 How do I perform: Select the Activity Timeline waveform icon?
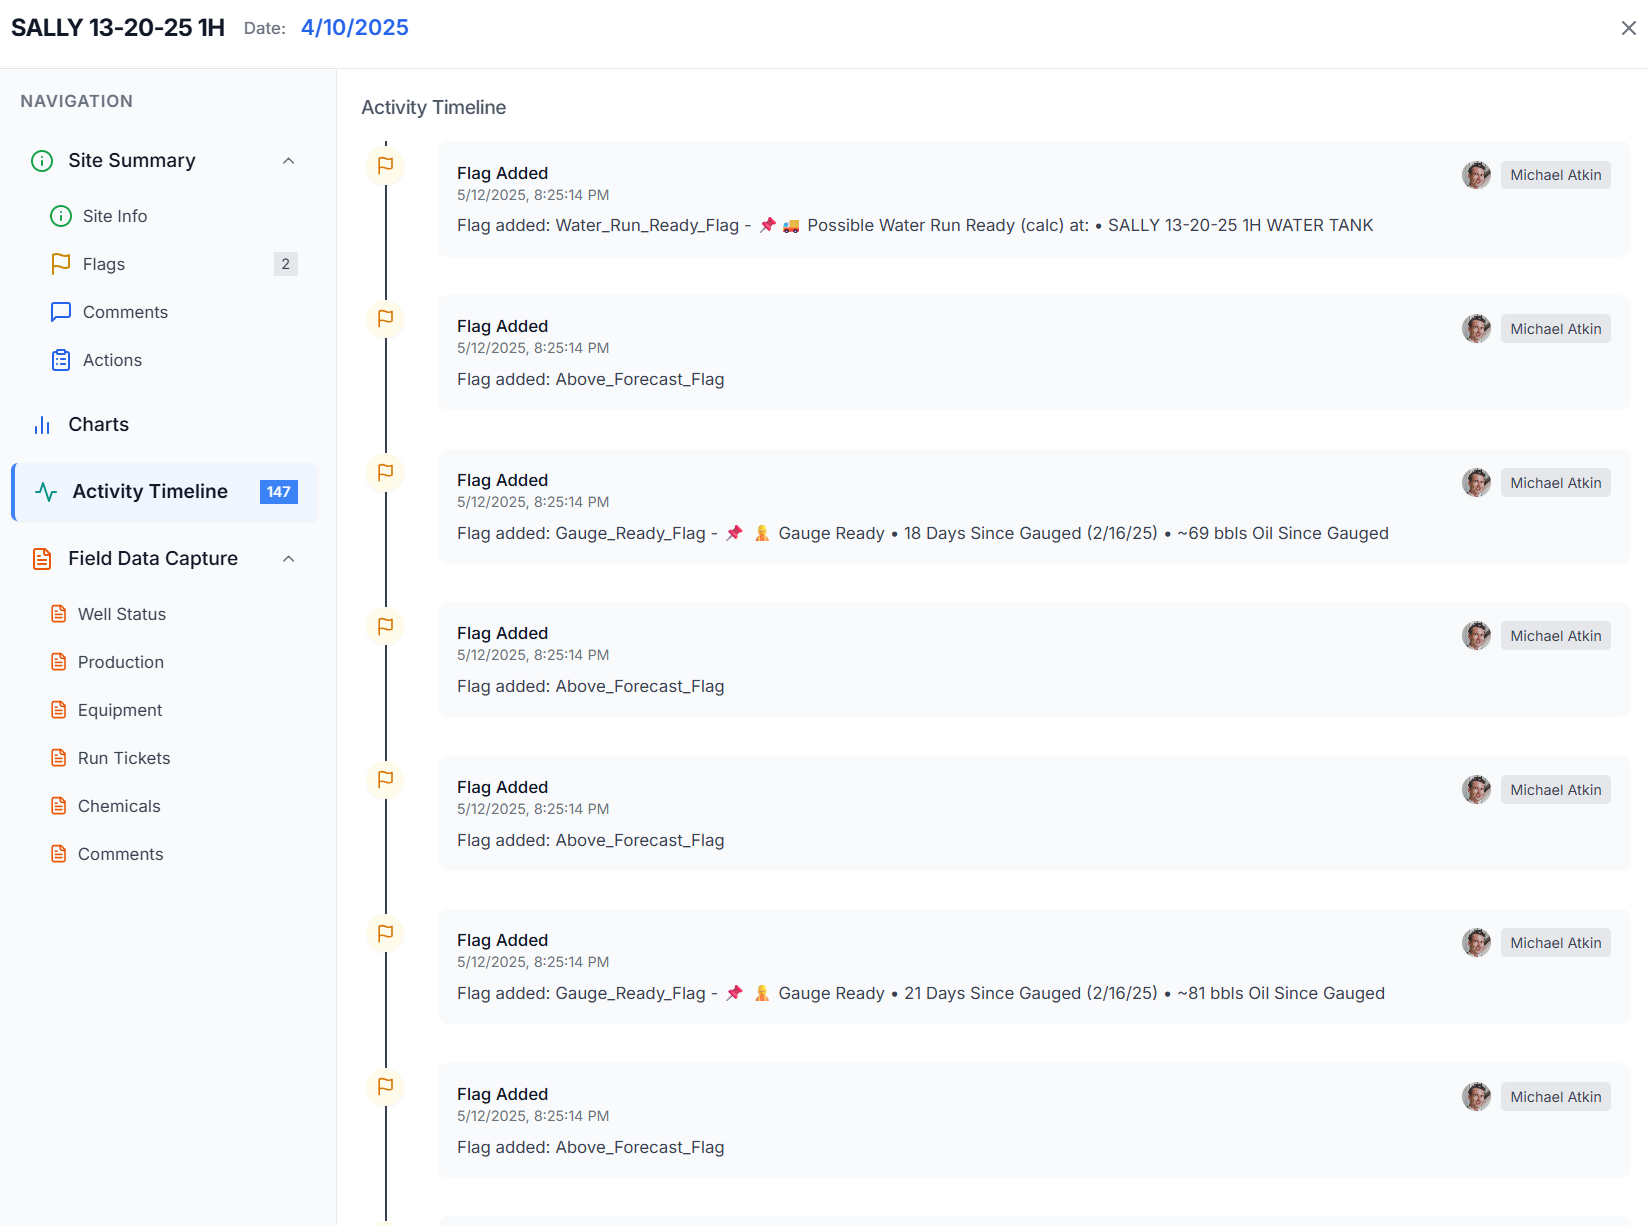pyautogui.click(x=46, y=491)
